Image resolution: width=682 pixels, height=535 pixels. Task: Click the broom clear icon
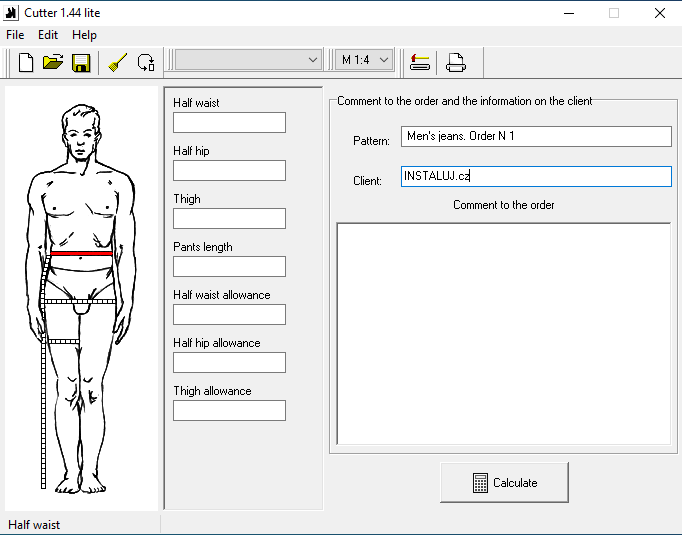coord(118,62)
